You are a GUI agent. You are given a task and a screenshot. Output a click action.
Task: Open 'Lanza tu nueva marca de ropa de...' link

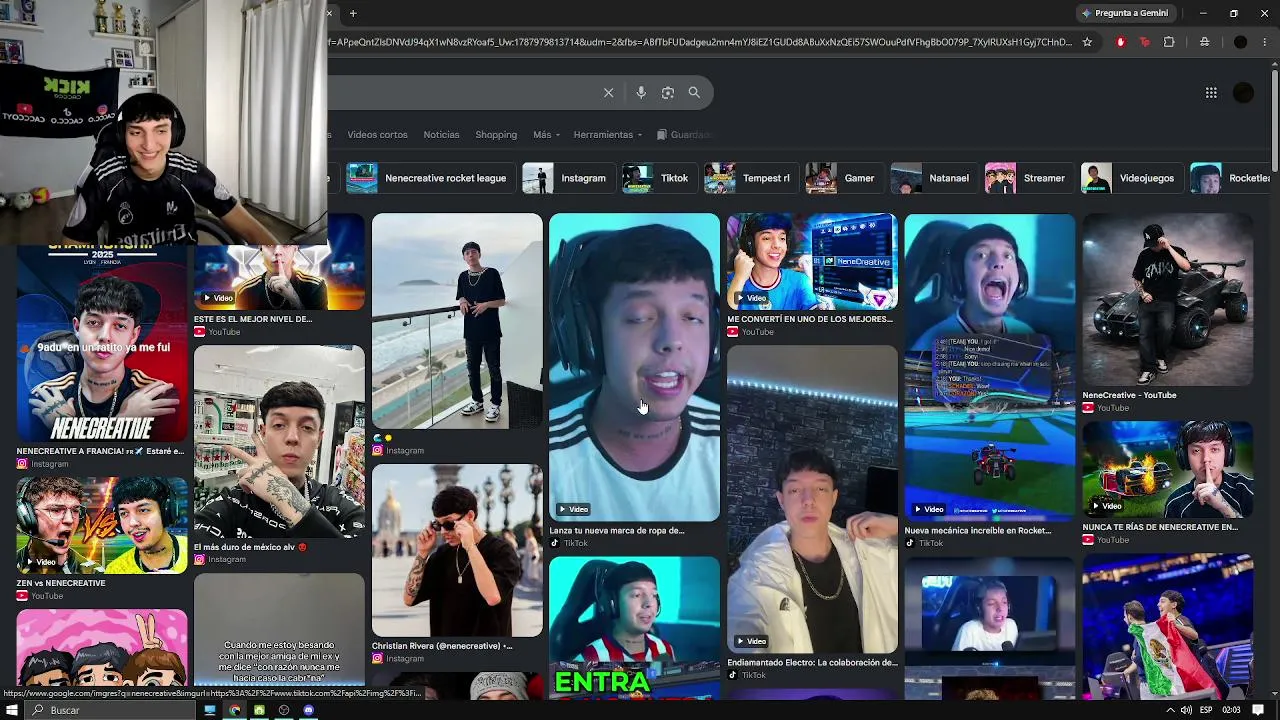(x=617, y=531)
